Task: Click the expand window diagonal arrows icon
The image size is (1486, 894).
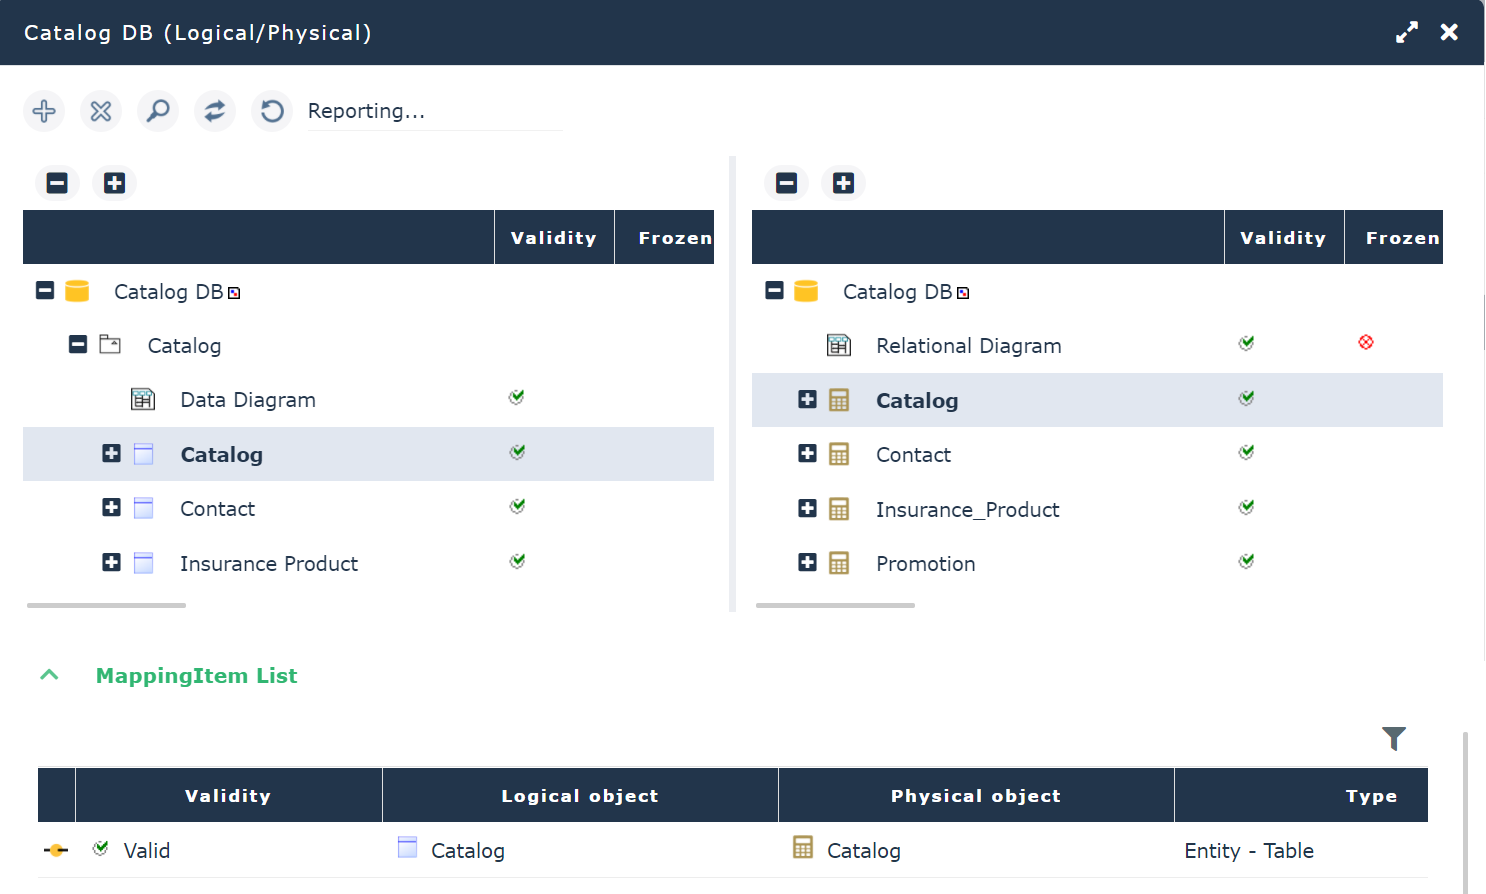Action: tap(1407, 33)
